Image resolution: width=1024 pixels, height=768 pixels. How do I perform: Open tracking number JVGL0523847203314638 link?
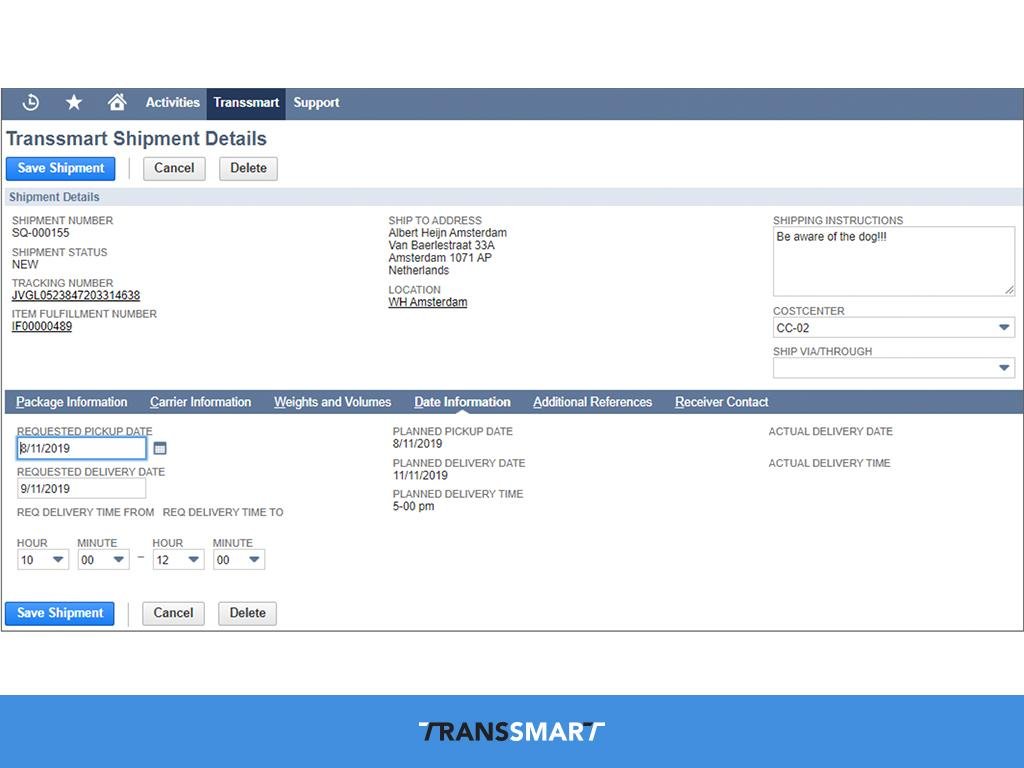click(76, 295)
